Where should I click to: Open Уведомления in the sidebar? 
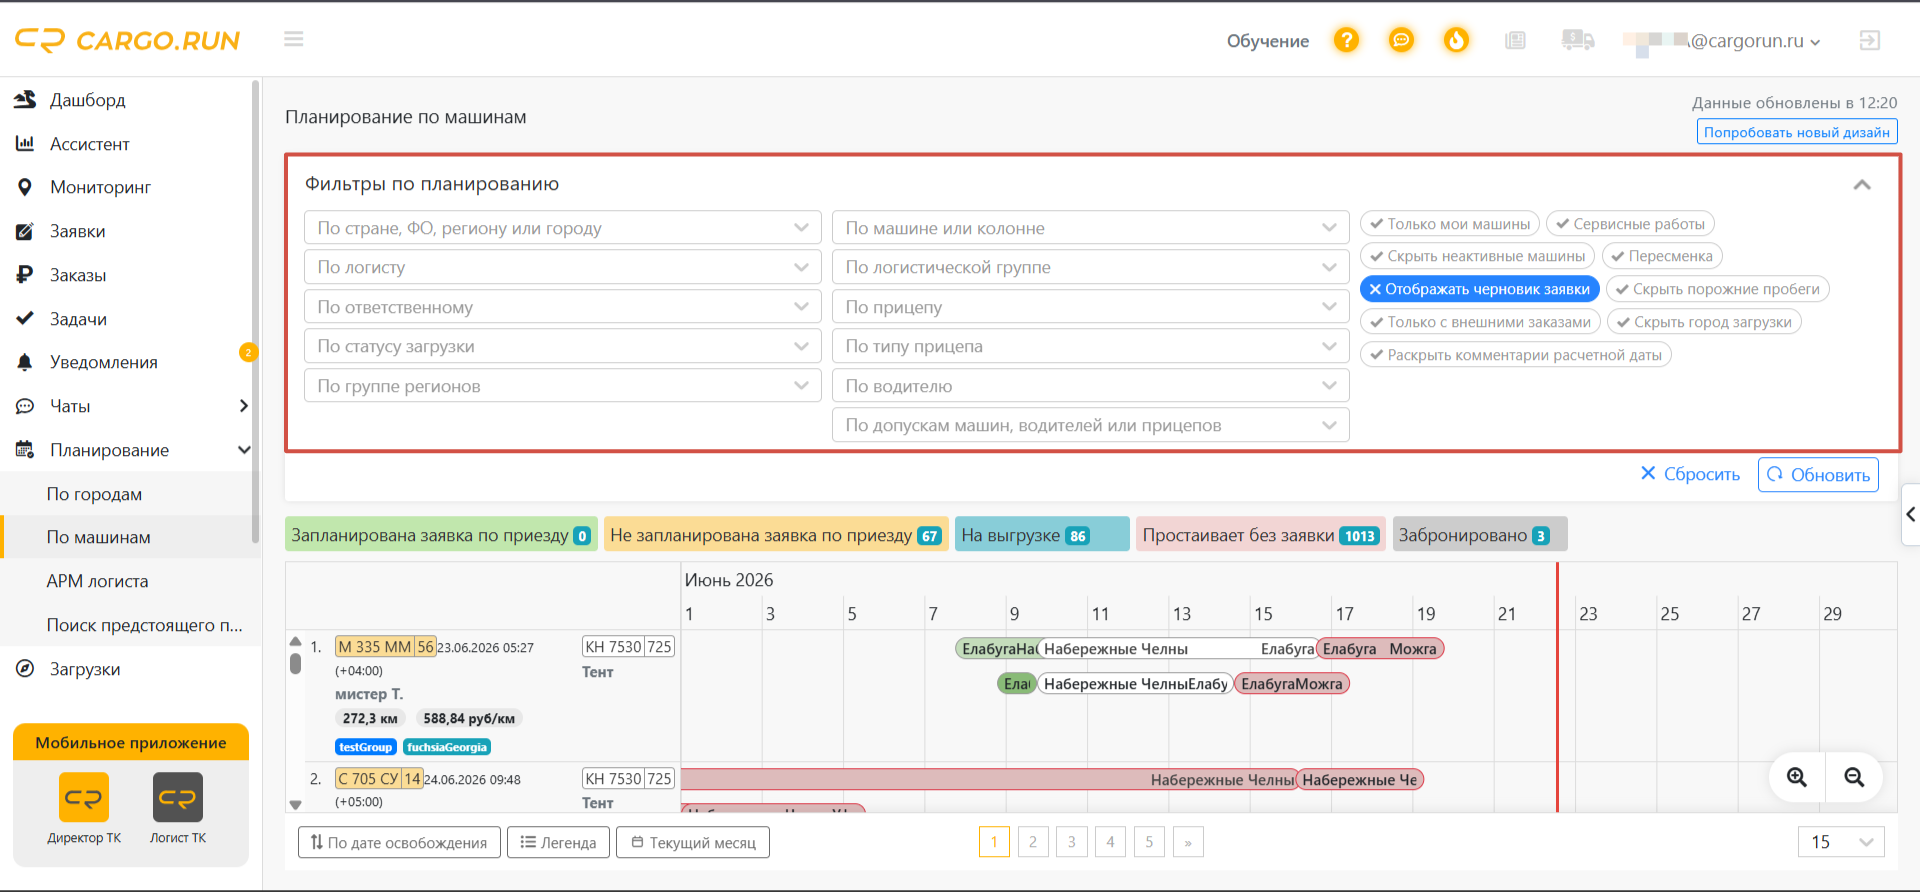click(x=104, y=362)
